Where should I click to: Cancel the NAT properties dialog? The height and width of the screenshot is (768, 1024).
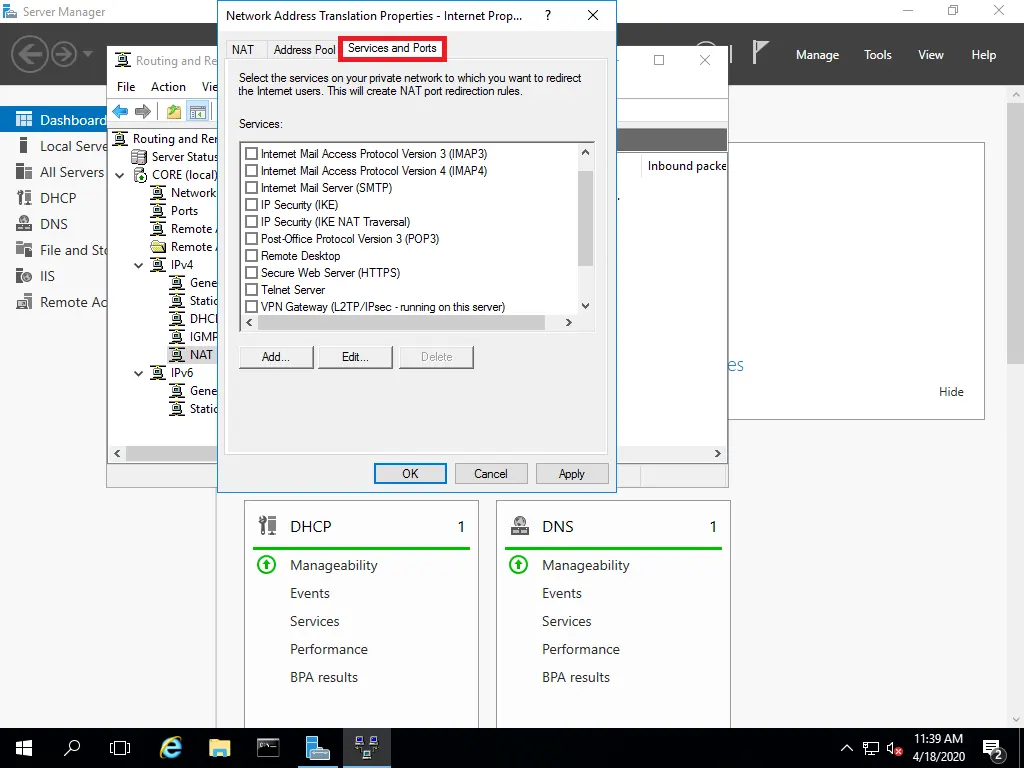pos(490,473)
